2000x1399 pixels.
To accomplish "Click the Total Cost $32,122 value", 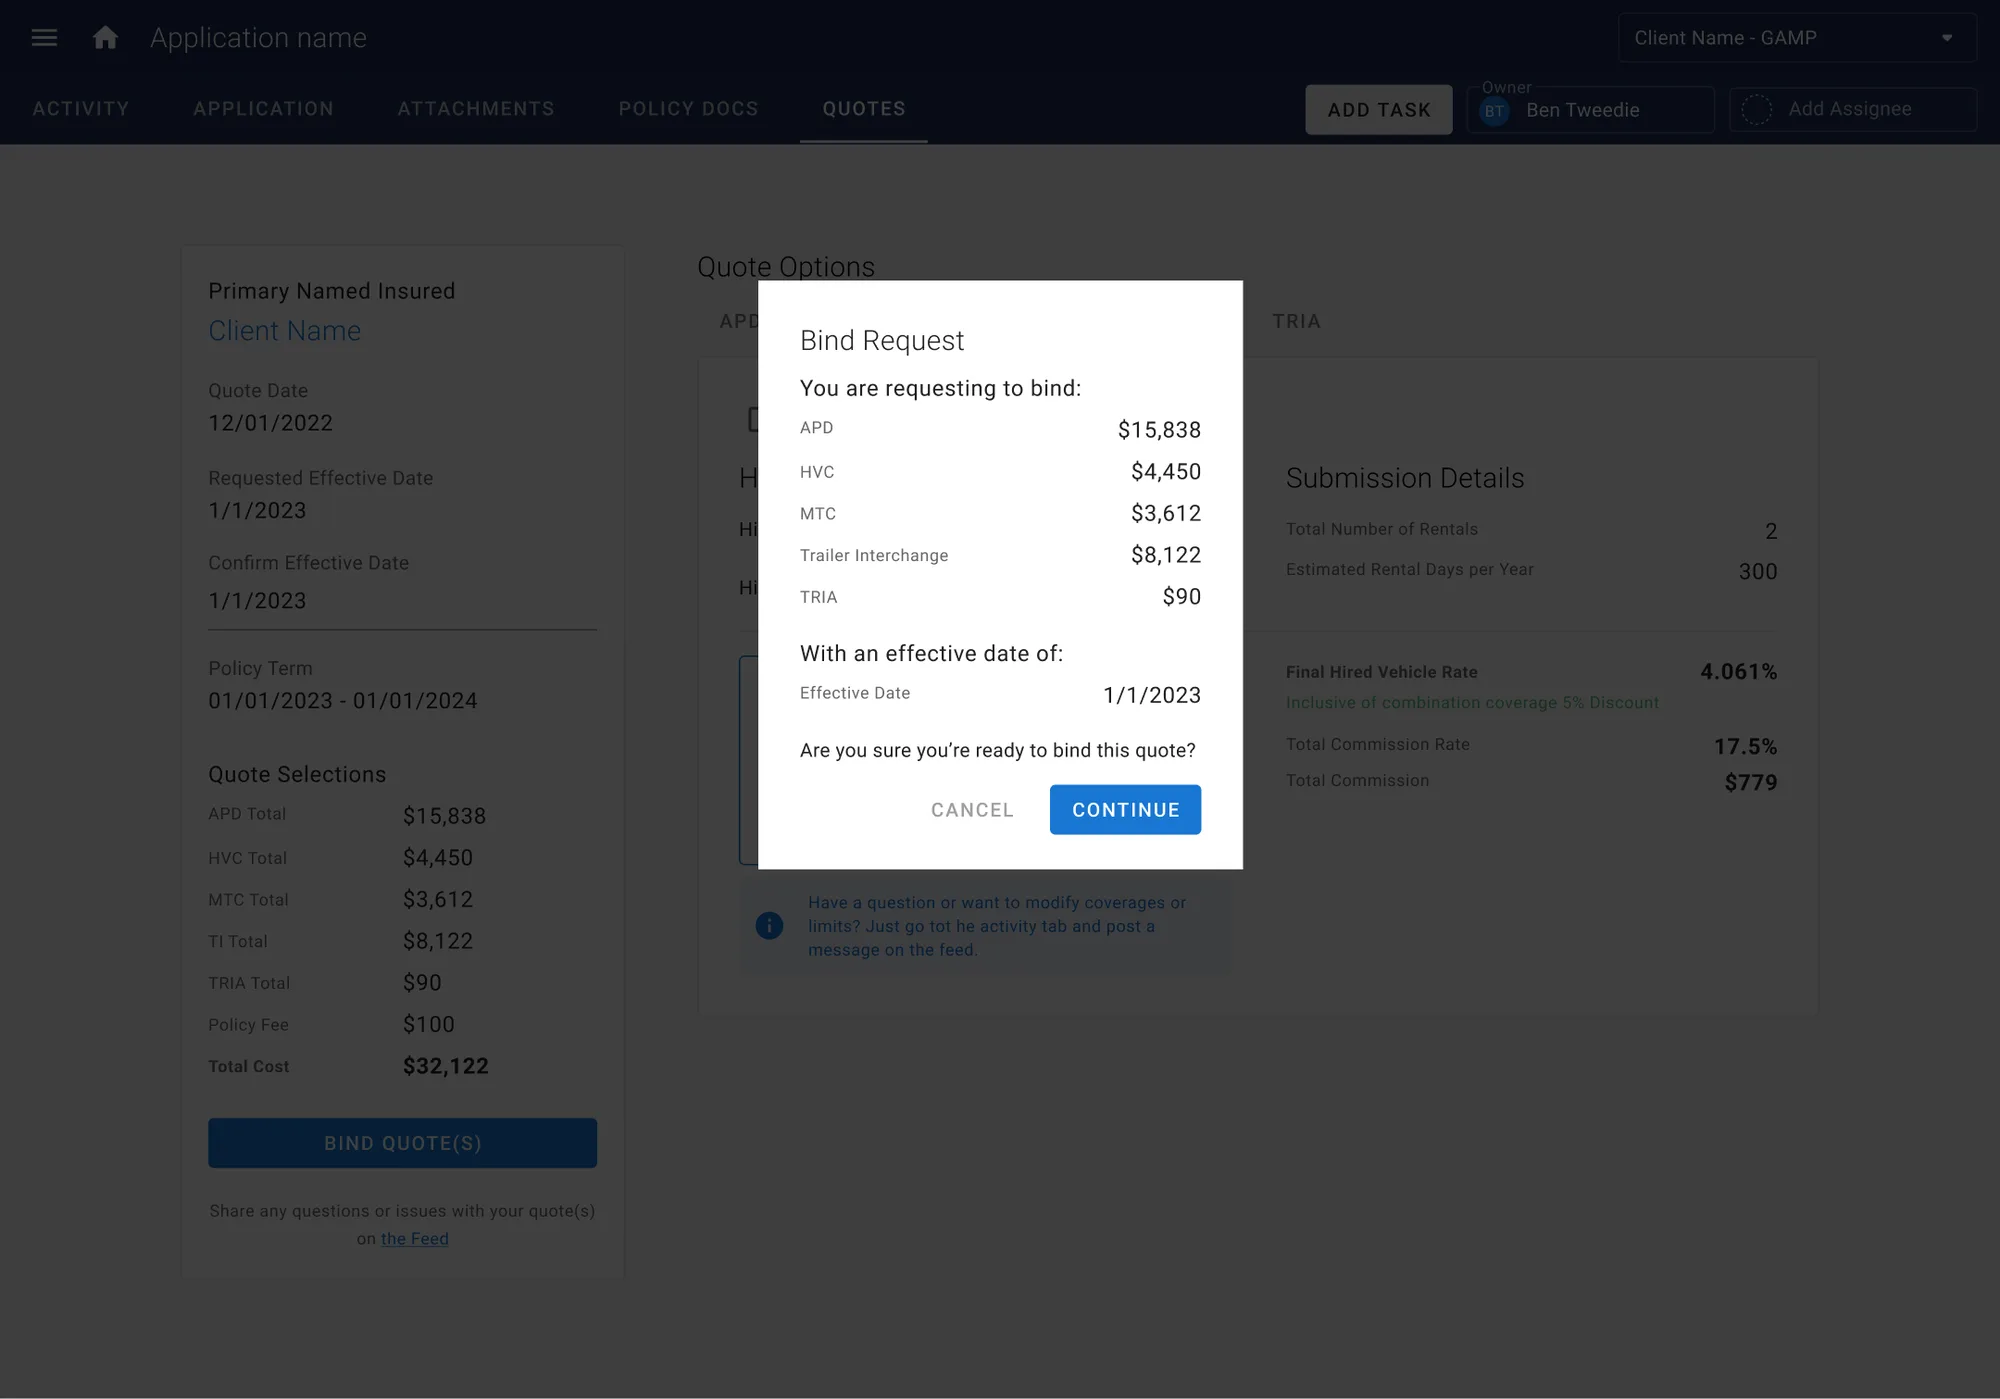I will [446, 1067].
